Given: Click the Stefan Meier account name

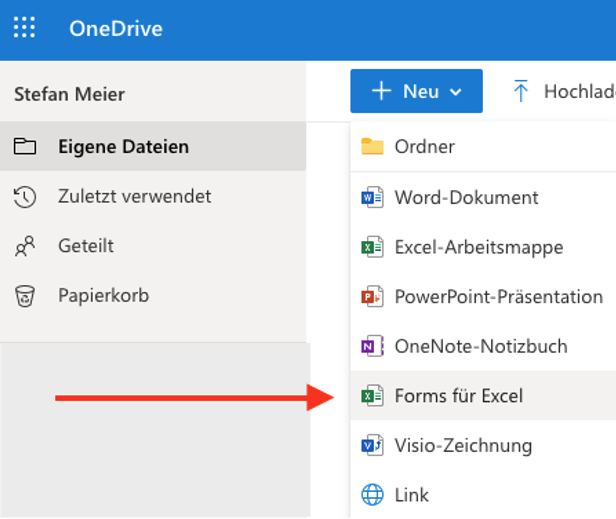Looking at the screenshot, I should [69, 94].
